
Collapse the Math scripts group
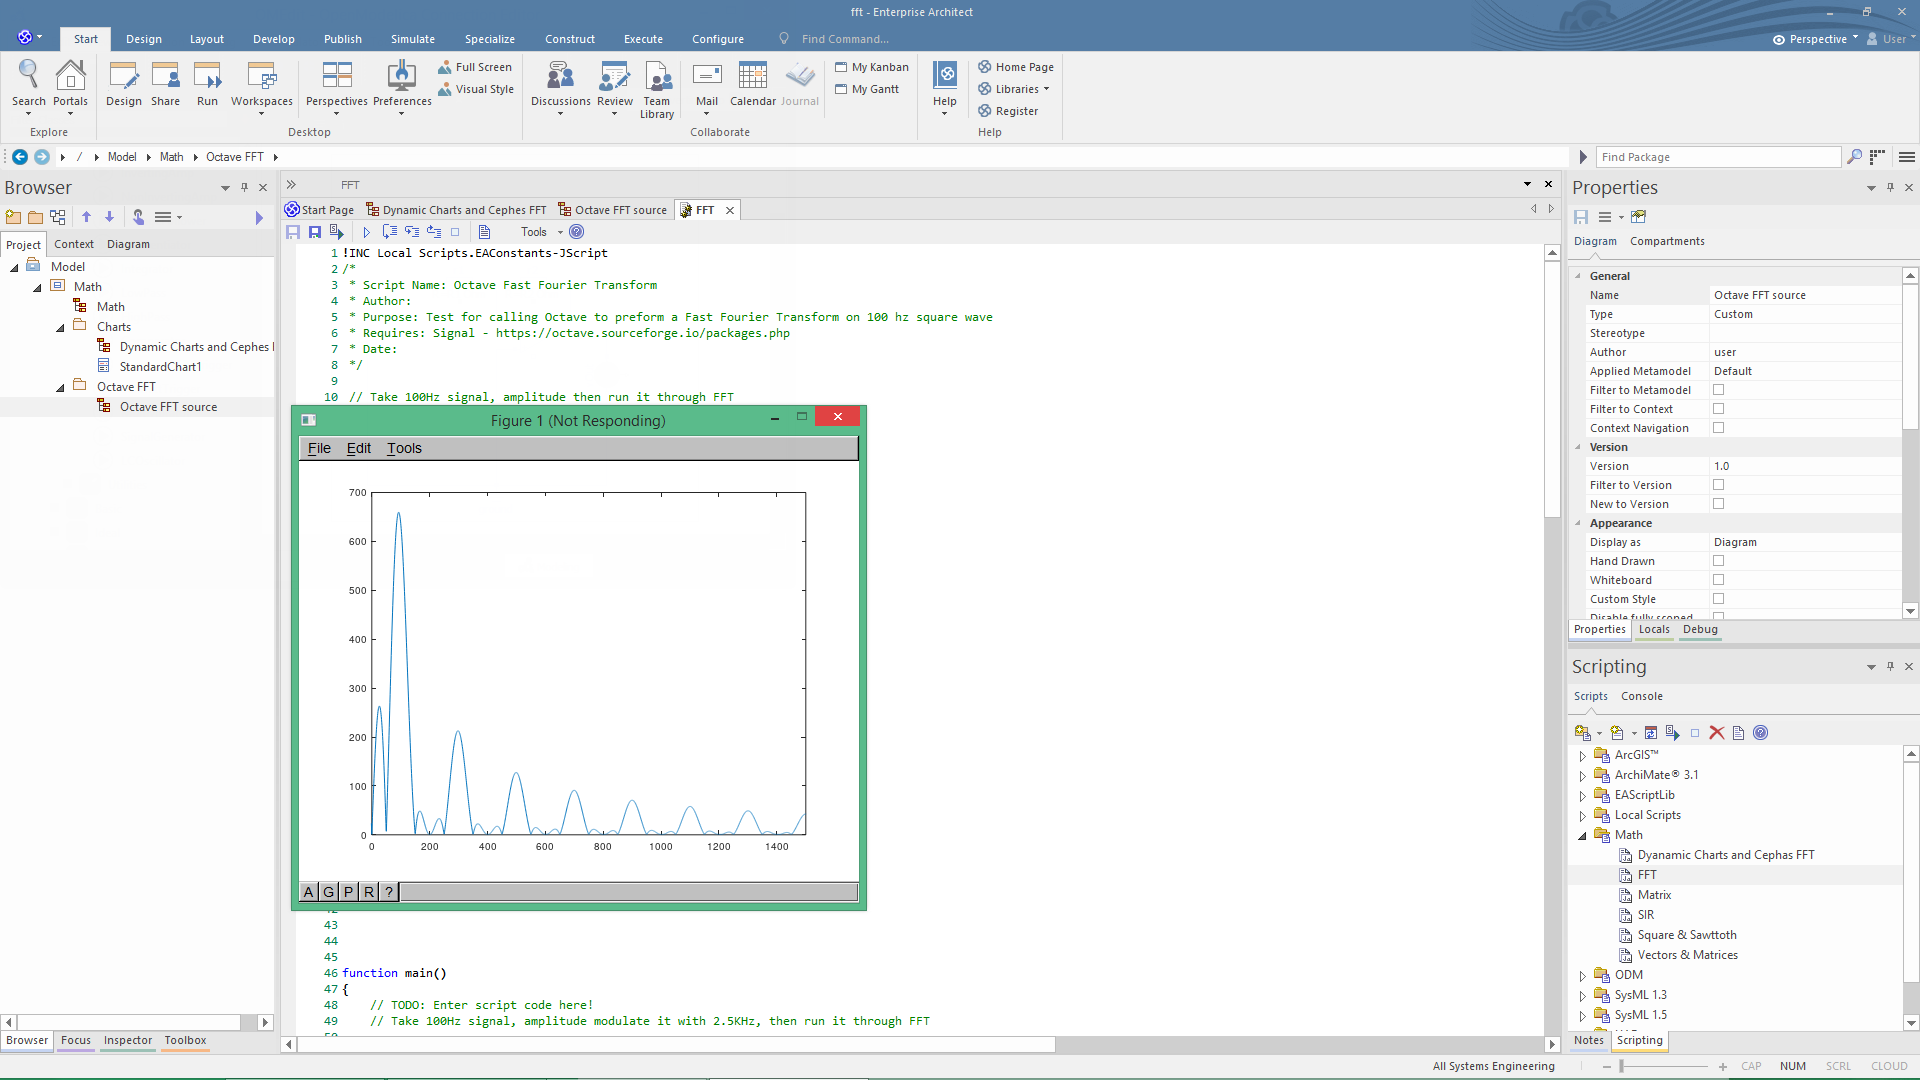(1582, 836)
